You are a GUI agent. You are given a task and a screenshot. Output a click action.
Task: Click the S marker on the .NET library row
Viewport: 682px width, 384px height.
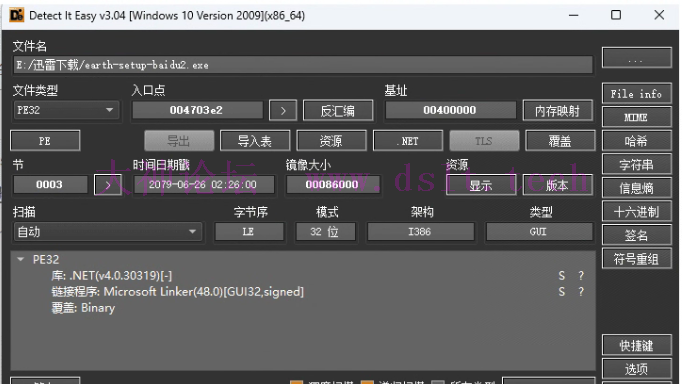point(562,276)
